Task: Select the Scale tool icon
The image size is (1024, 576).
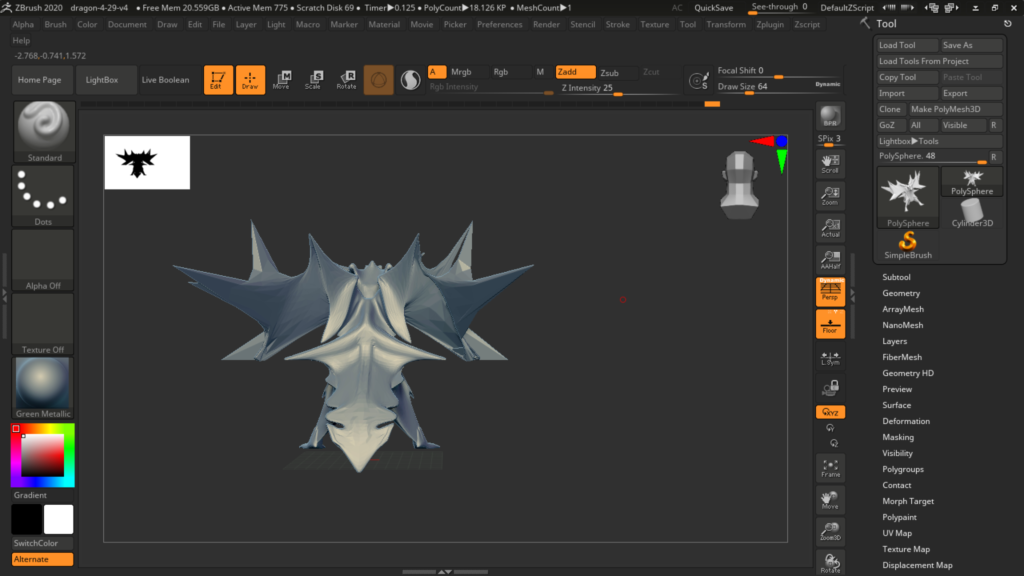Action: pos(313,80)
